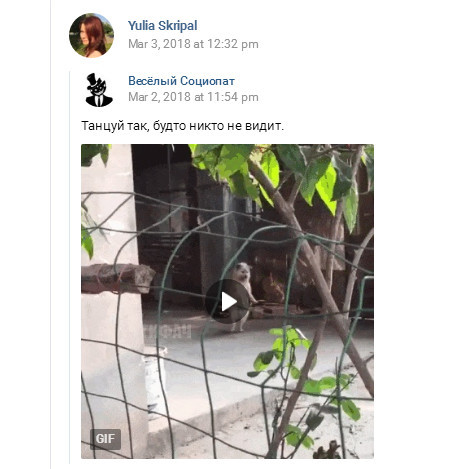Viewport: 469px width, 469px height.
Task: Open original post dated Mar 2, 2018 at 11:54 pm
Action: click(193, 97)
